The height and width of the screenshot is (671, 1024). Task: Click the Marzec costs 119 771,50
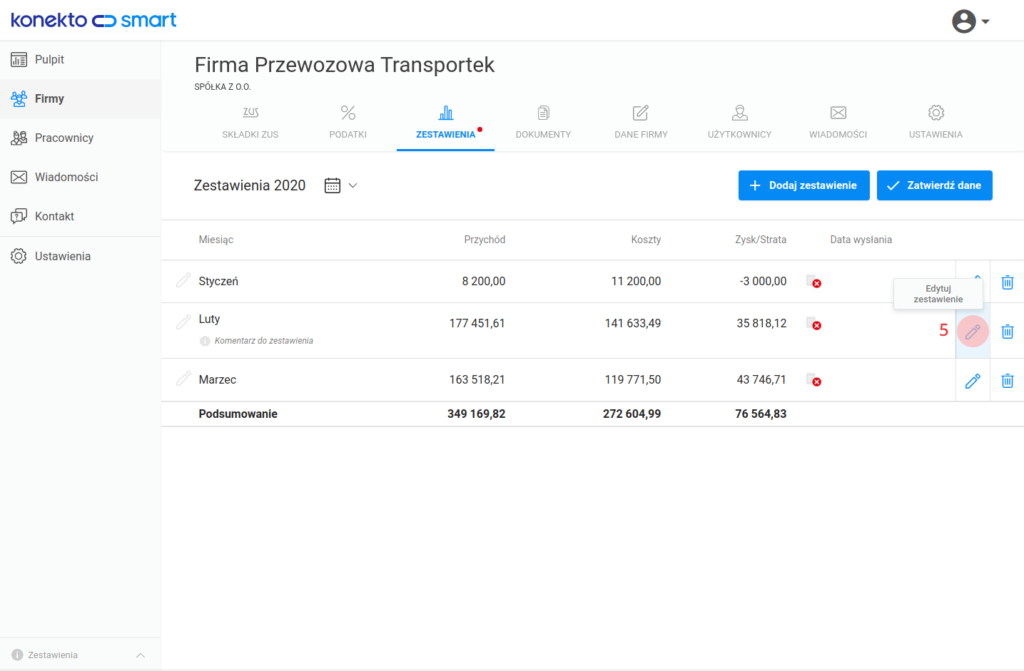(633, 380)
